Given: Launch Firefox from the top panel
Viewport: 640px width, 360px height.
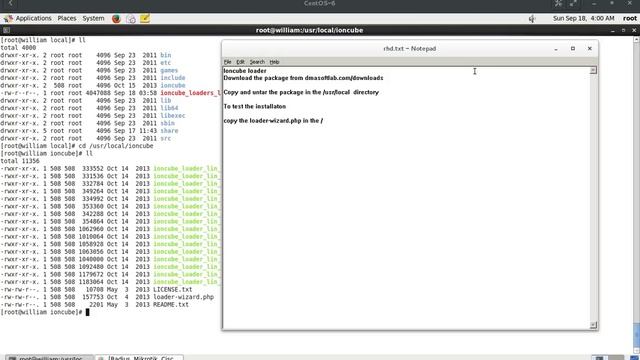Looking at the screenshot, I should (x=116, y=18).
